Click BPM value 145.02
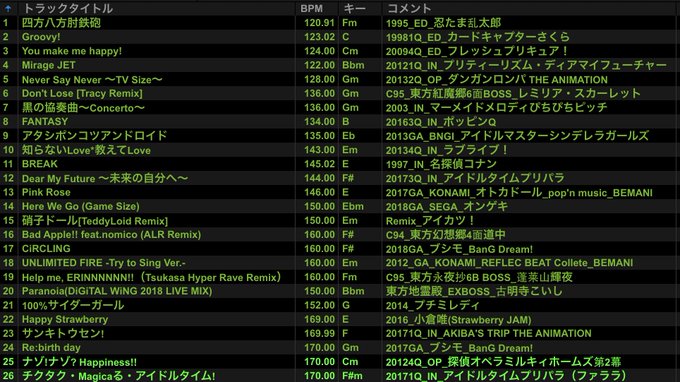Viewport: 680px width, 382px height. pyautogui.click(x=319, y=164)
